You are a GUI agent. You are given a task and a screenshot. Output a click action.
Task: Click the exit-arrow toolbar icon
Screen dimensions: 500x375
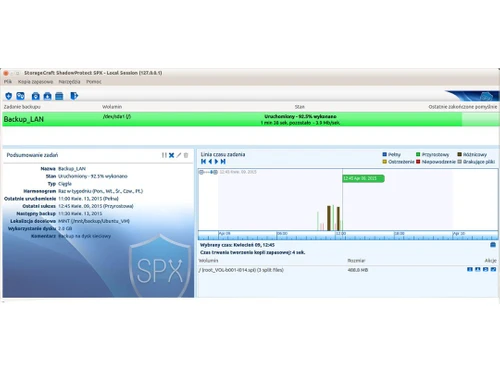click(x=74, y=96)
